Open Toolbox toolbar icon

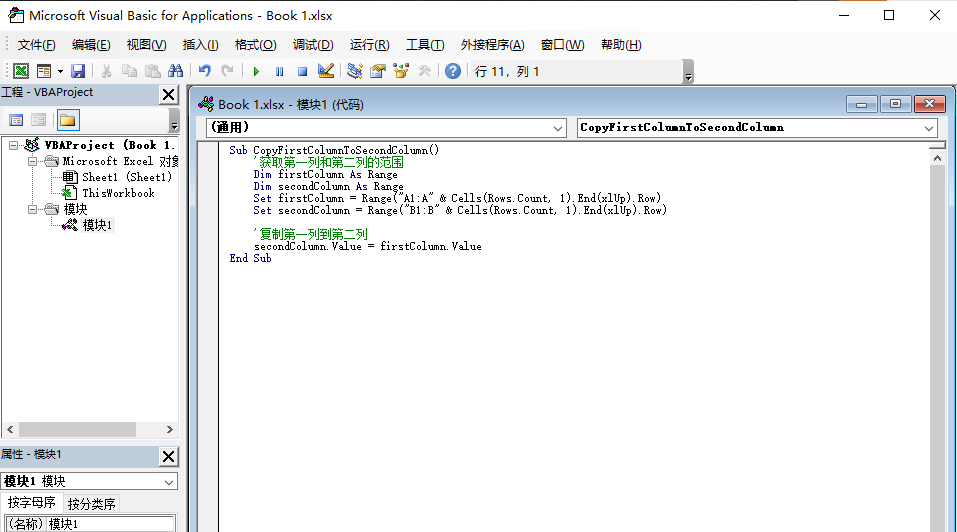click(424, 71)
